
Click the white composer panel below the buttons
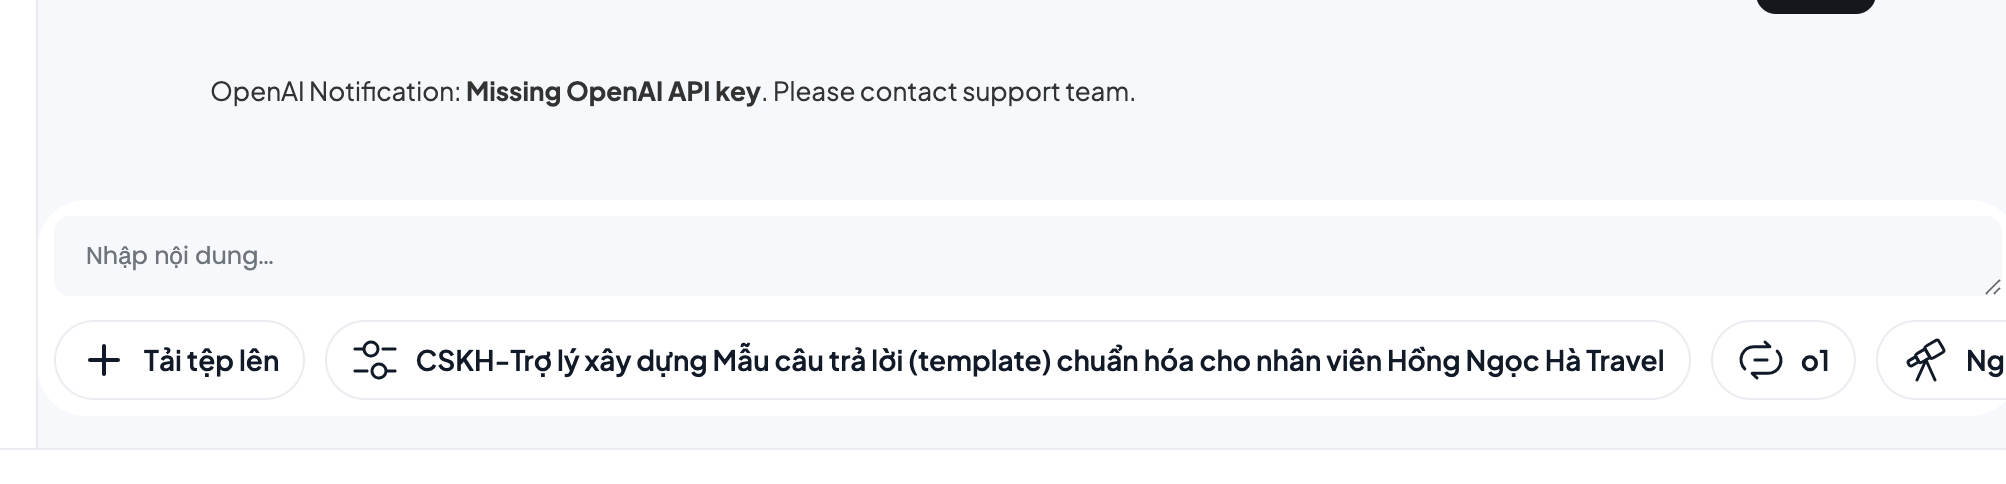tap(1000, 408)
